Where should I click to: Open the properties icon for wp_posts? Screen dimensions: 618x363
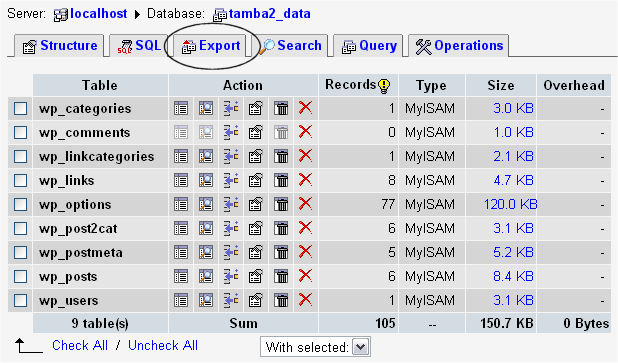pyautogui.click(x=255, y=277)
